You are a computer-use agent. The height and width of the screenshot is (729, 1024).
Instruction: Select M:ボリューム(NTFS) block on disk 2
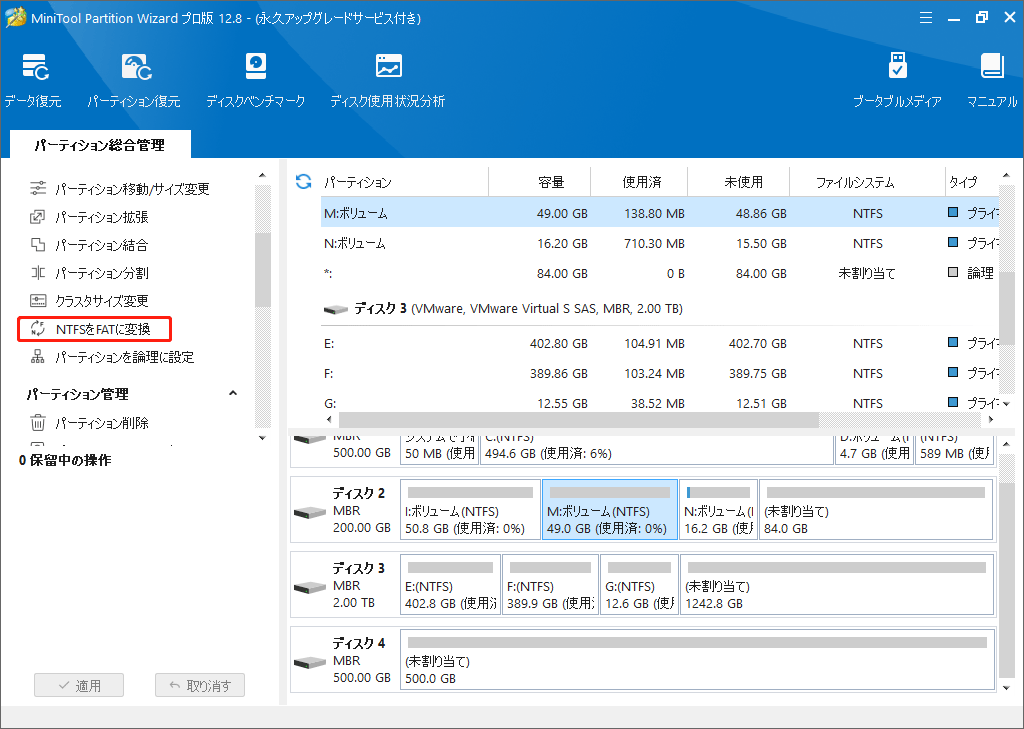tap(609, 510)
